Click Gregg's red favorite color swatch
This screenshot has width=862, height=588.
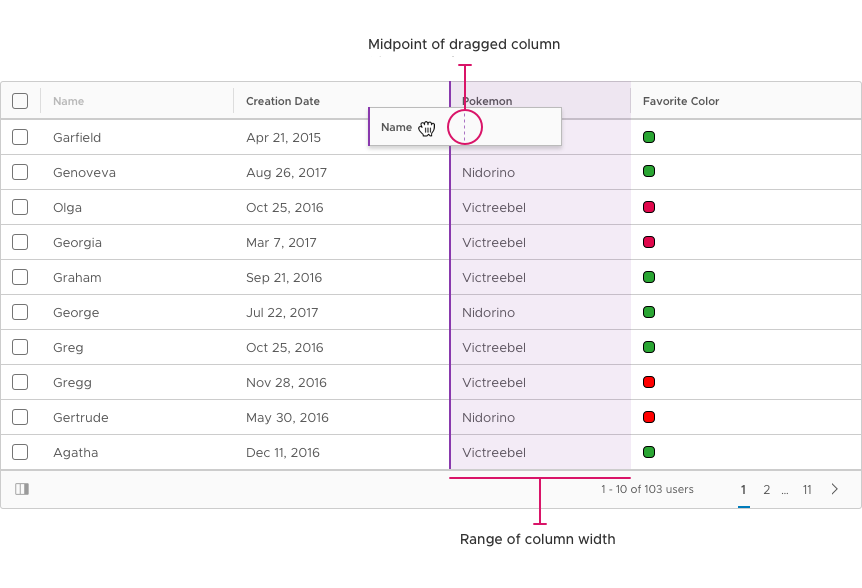click(649, 382)
